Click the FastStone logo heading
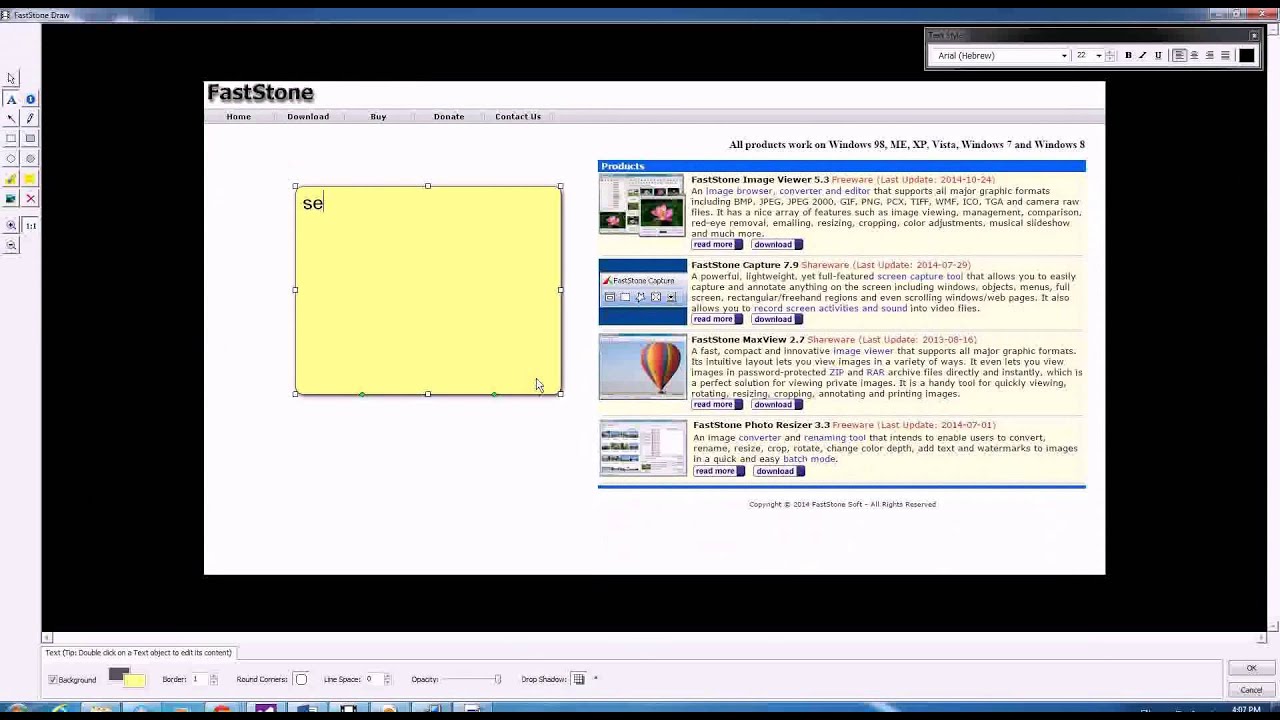 point(260,93)
